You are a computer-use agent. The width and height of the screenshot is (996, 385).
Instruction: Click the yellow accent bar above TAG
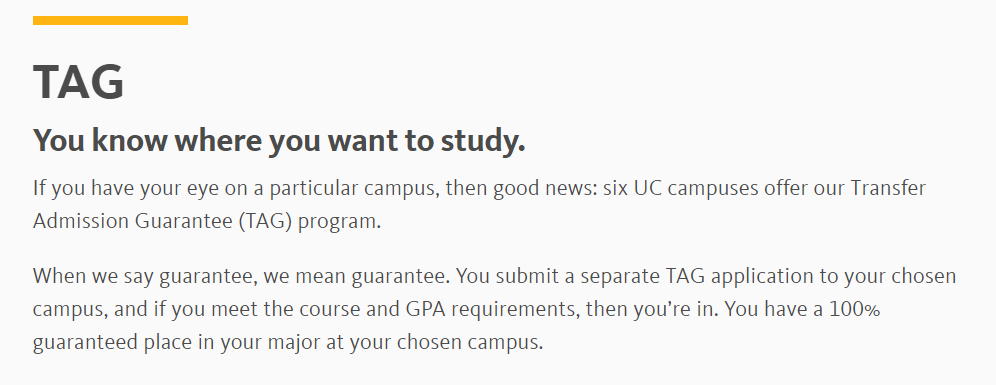(111, 20)
